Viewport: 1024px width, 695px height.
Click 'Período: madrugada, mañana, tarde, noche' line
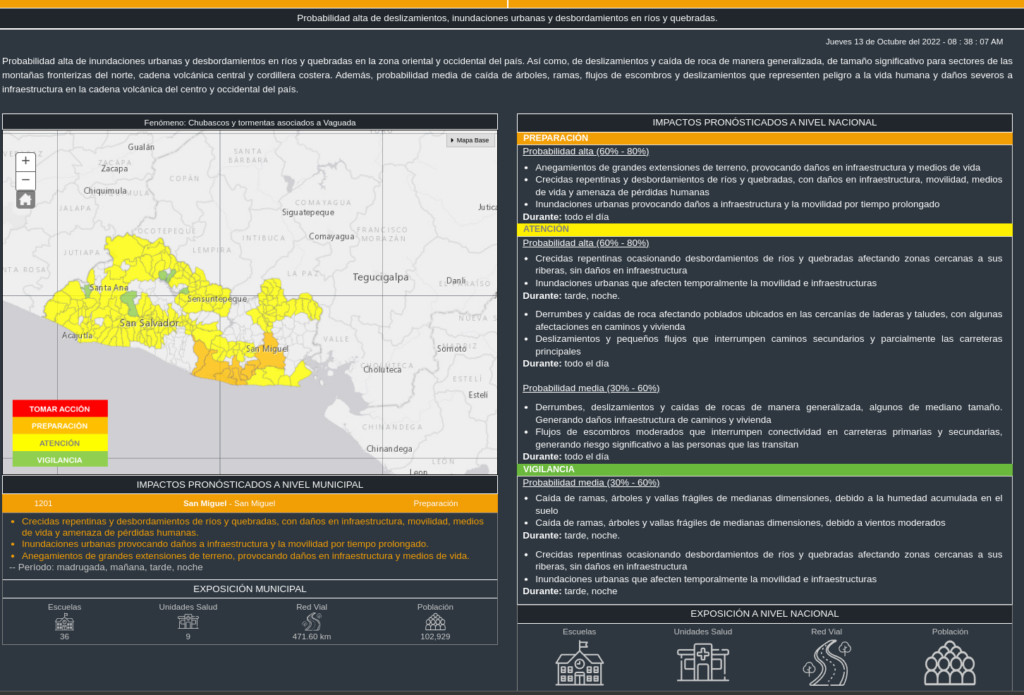tap(106, 568)
